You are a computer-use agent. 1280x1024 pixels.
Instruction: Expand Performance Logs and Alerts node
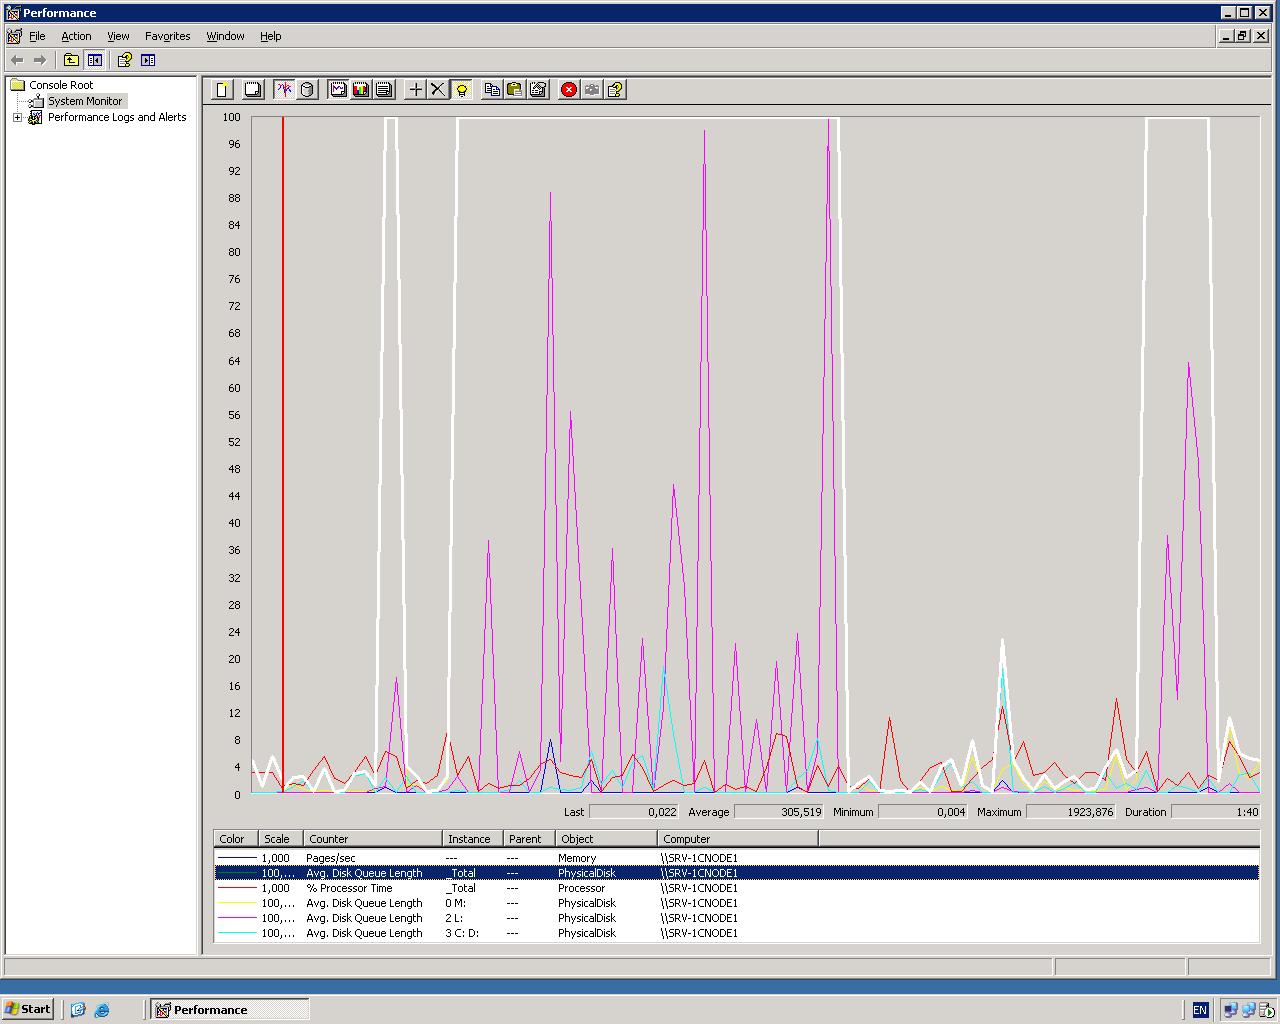click(x=17, y=117)
